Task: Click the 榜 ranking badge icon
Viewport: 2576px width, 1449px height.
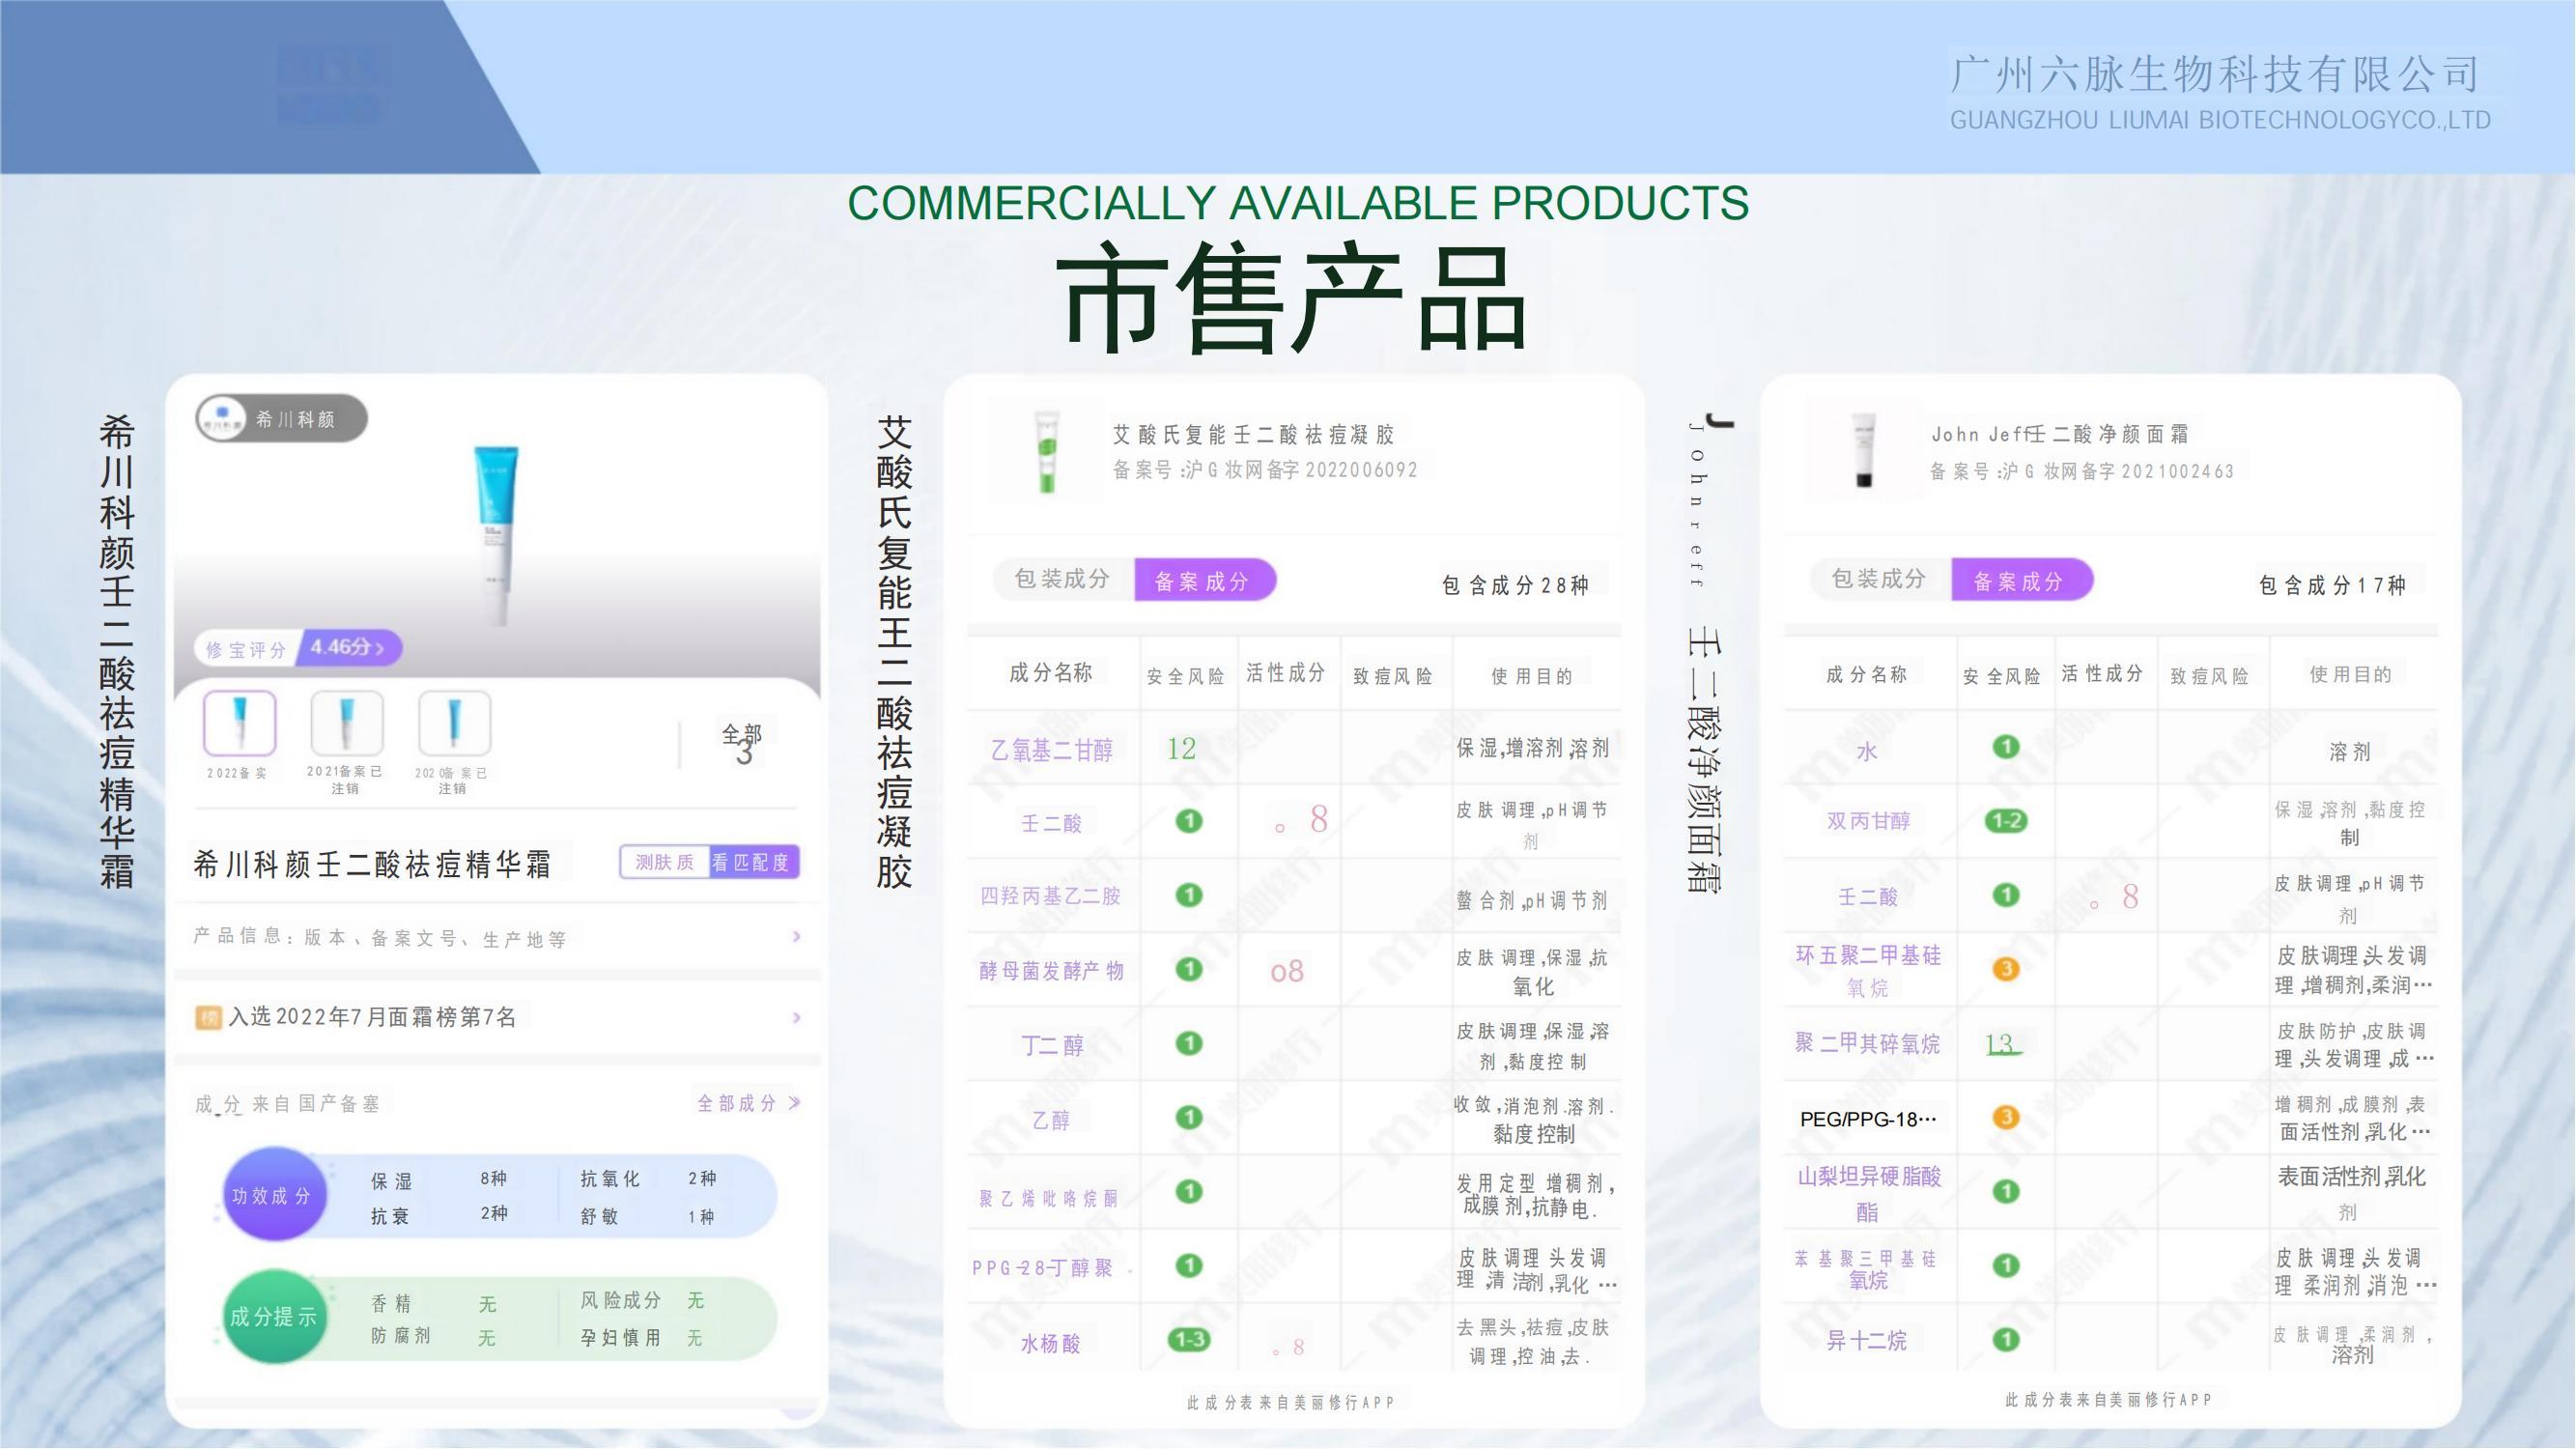Action: tap(208, 1018)
